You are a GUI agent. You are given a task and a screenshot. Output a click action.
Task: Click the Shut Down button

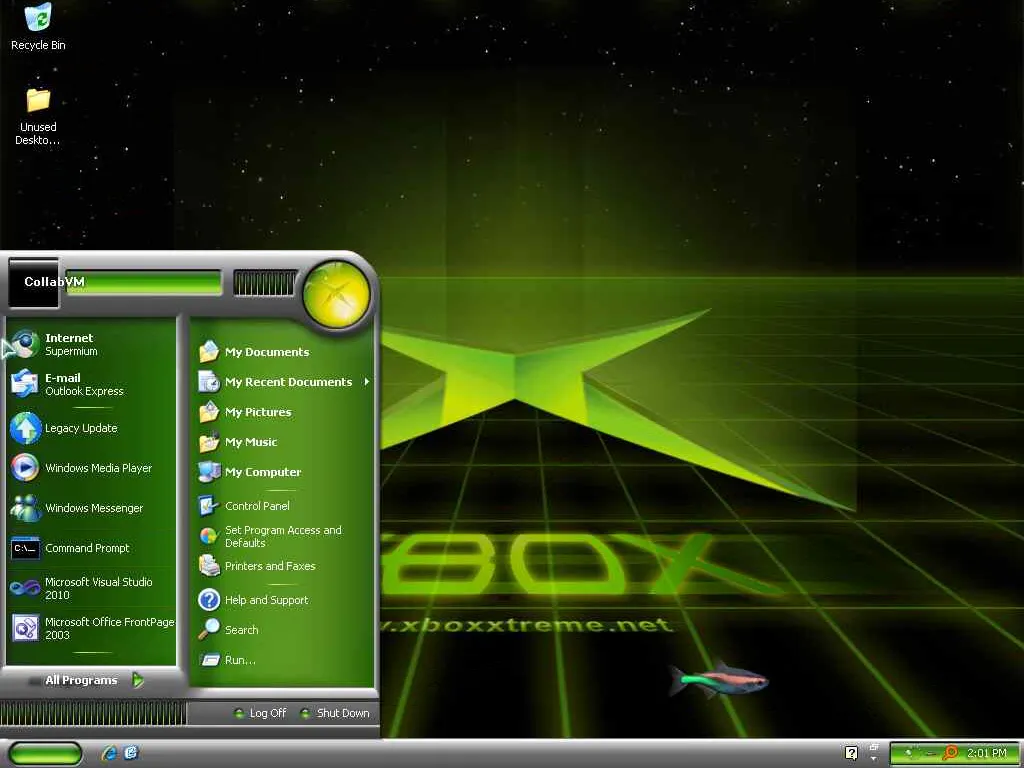pyautogui.click(x=336, y=713)
